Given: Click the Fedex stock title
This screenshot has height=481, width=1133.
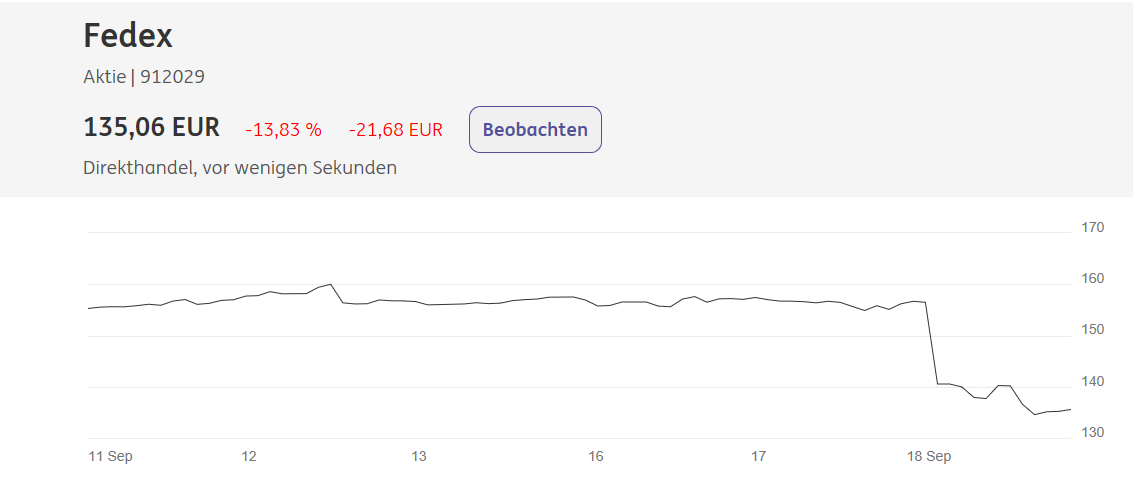Looking at the screenshot, I should 128,36.
